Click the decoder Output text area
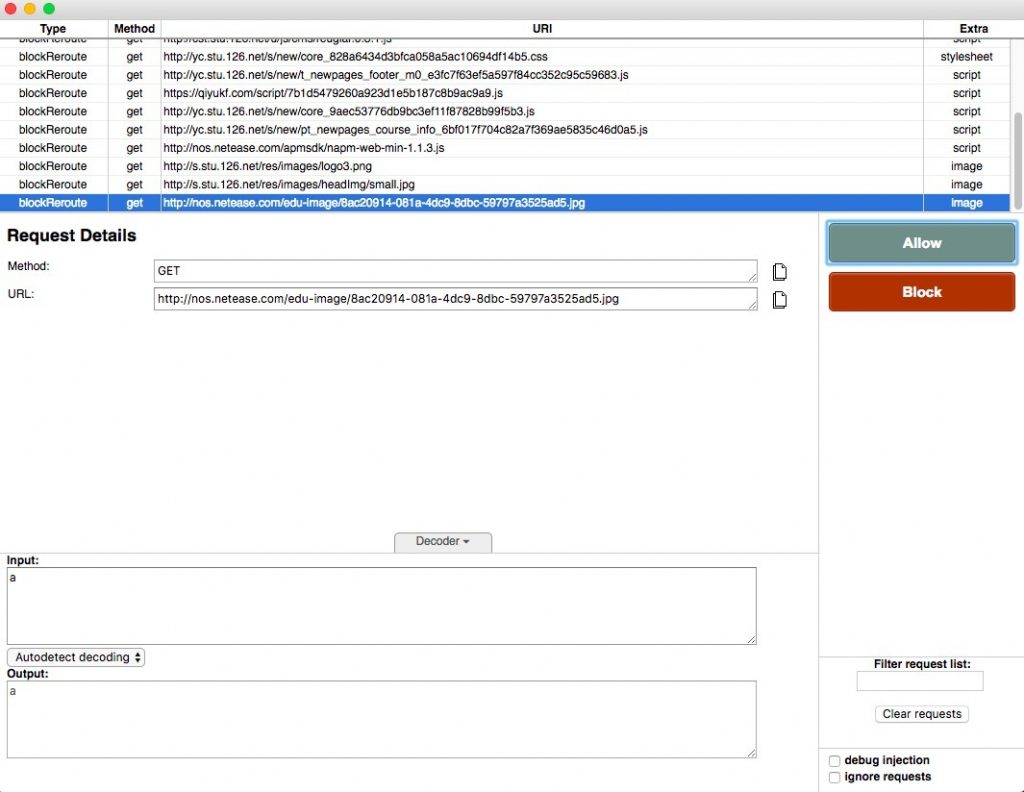Viewport: 1024px width, 792px height. (x=381, y=719)
